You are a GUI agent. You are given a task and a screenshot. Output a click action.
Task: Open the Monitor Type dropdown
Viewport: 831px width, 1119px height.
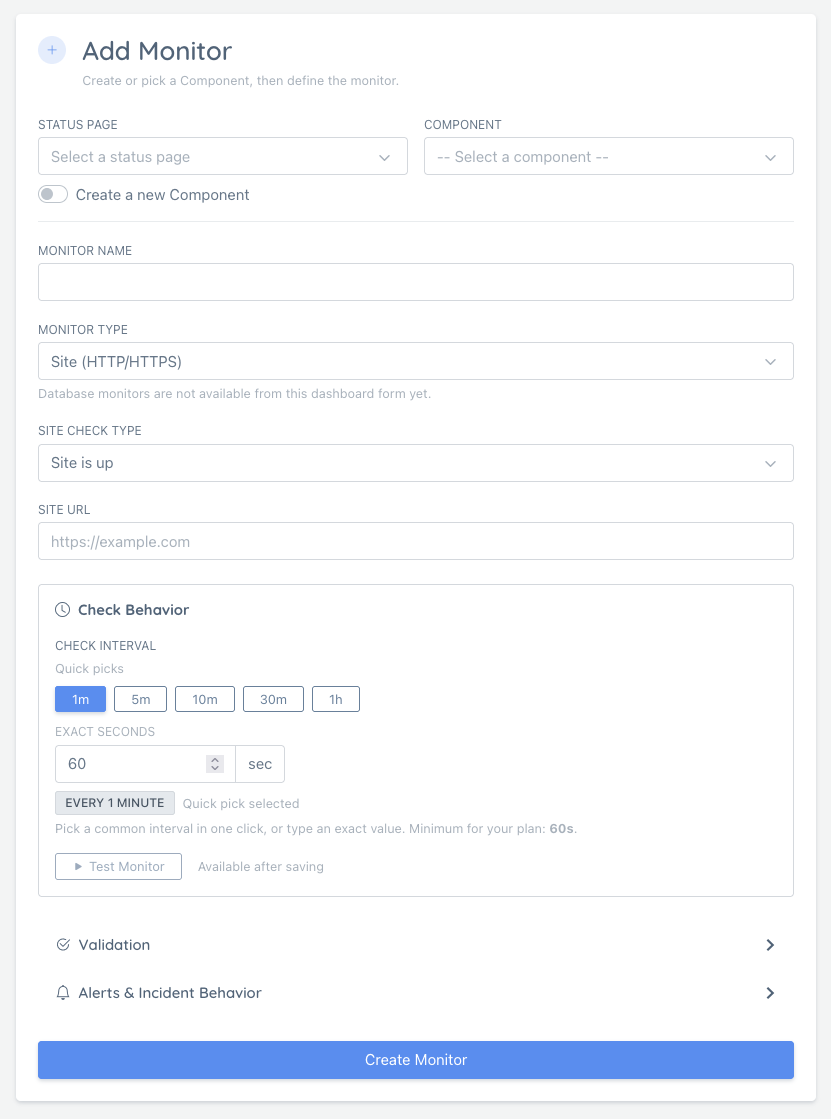pyautogui.click(x=415, y=361)
